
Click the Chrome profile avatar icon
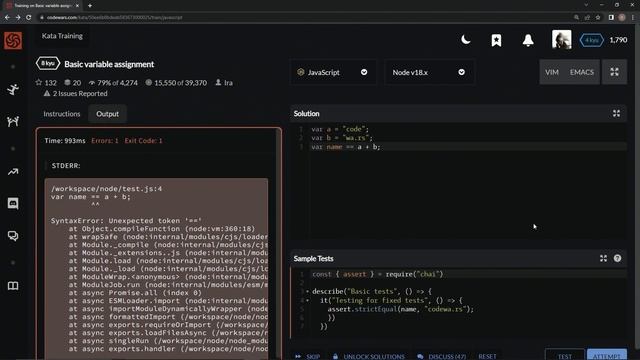(x=622, y=18)
